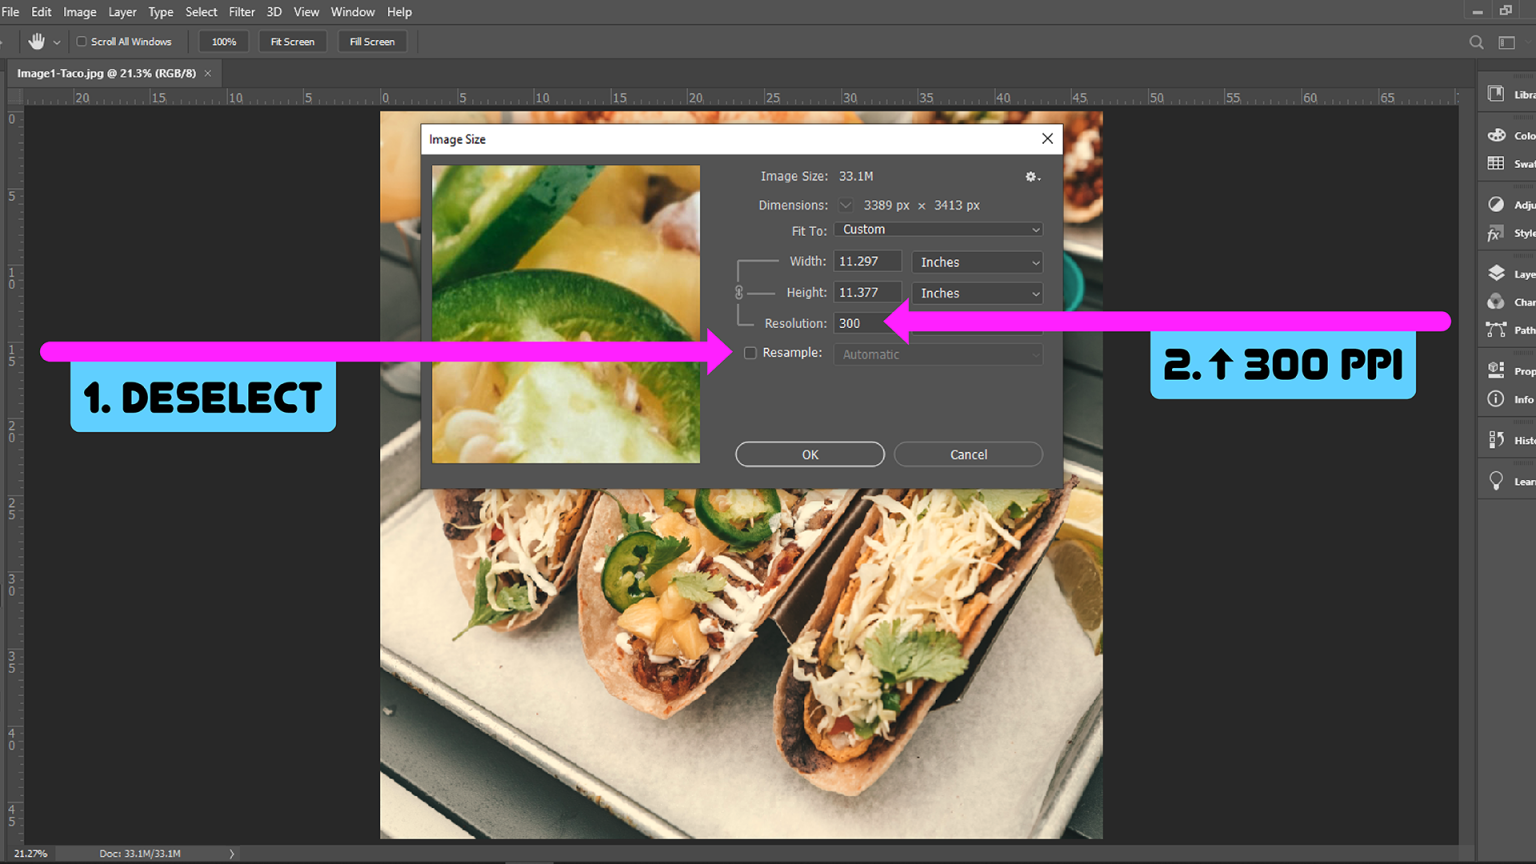Toggle Scroll All Windows checkbox
1536x864 pixels.
[x=82, y=42]
